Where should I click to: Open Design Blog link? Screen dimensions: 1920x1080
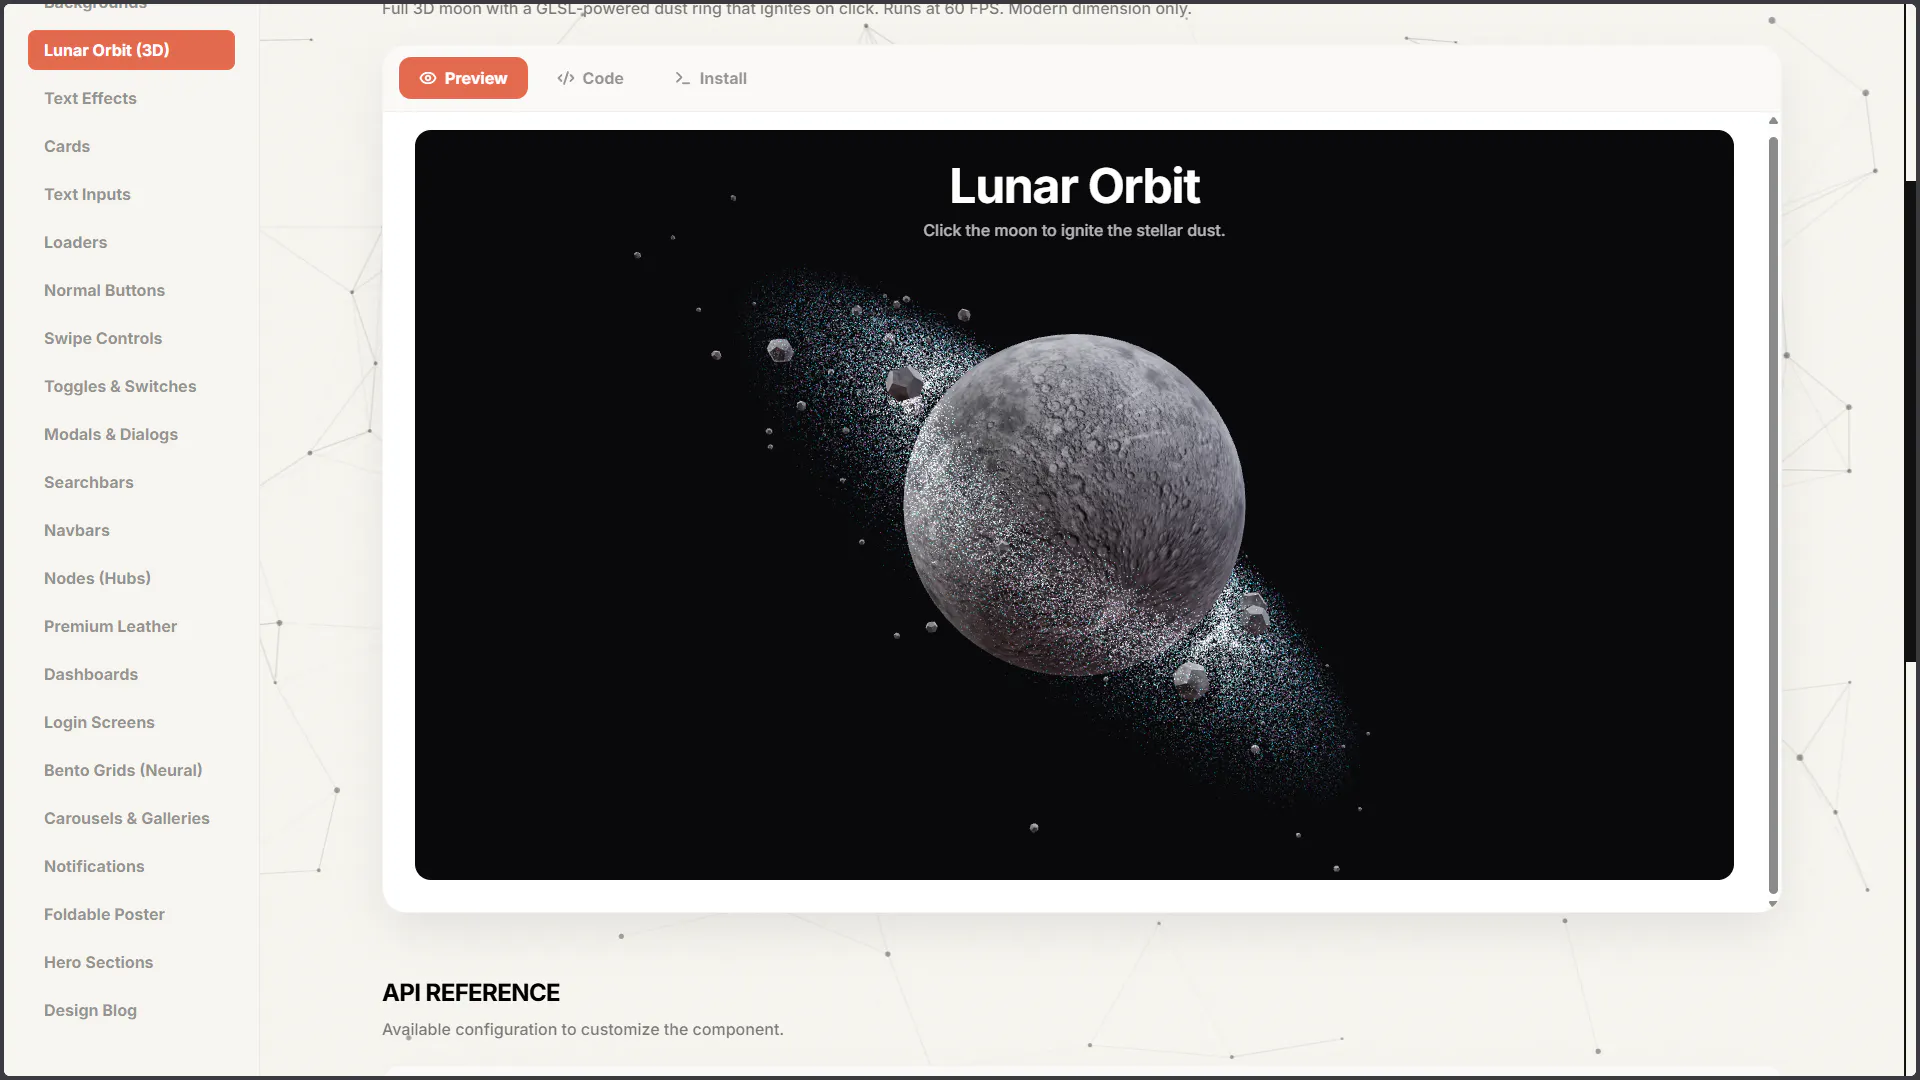[131, 1010]
